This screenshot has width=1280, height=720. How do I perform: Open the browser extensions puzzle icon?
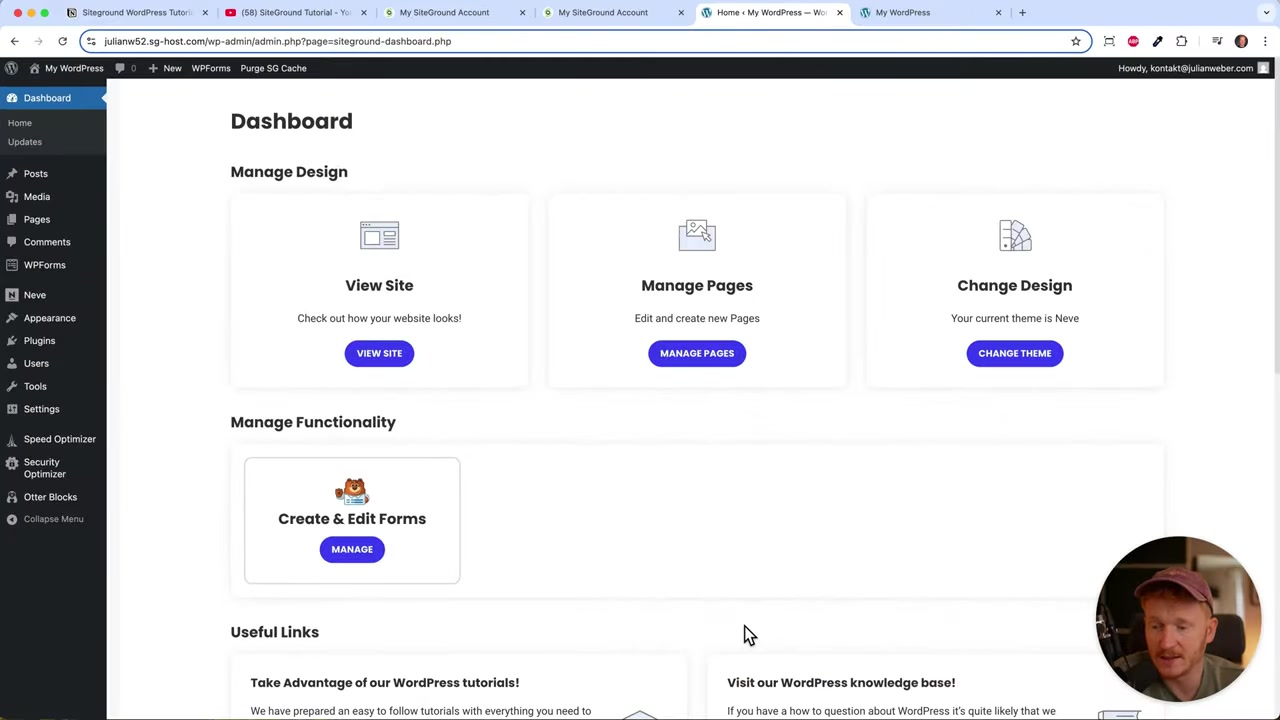1182,41
